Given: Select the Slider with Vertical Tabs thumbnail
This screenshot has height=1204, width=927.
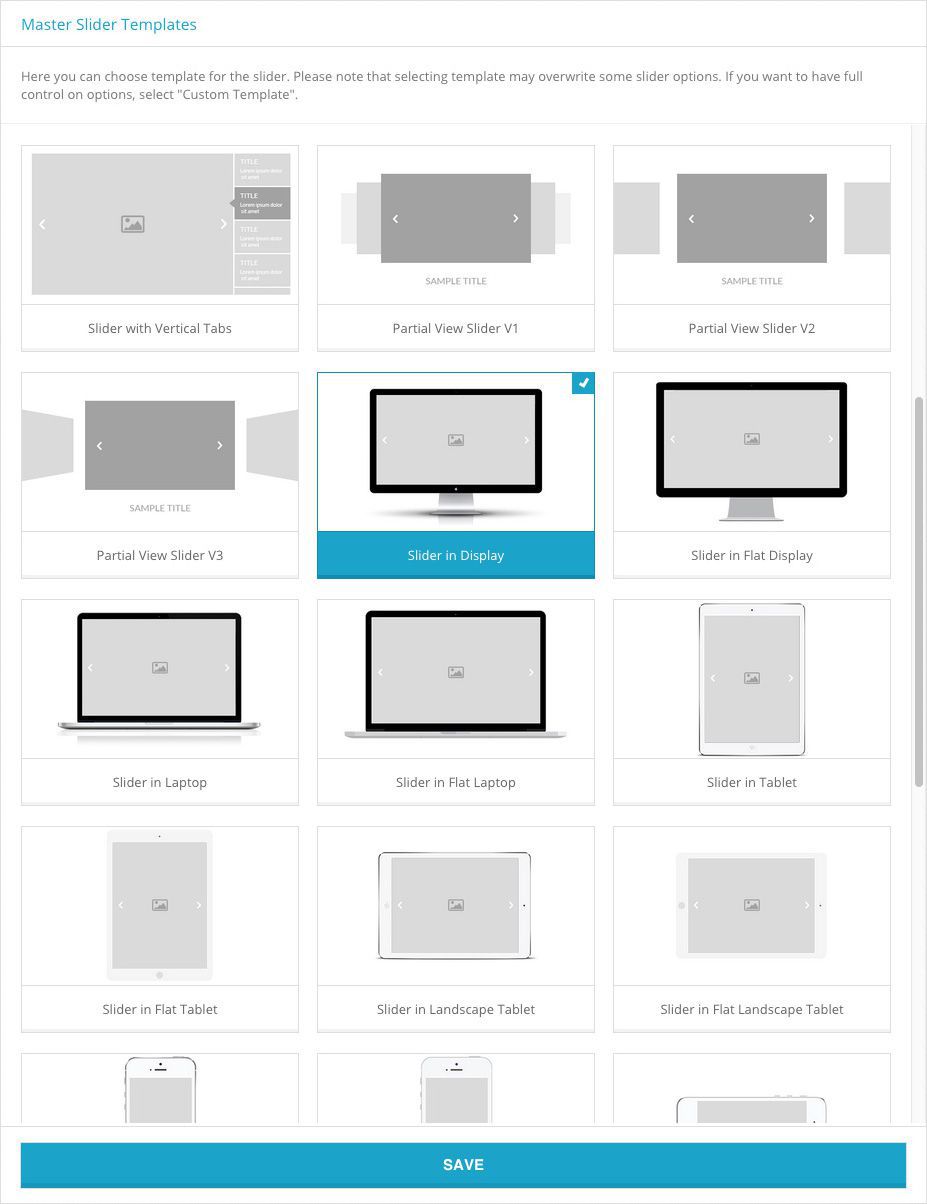Looking at the screenshot, I should point(160,224).
